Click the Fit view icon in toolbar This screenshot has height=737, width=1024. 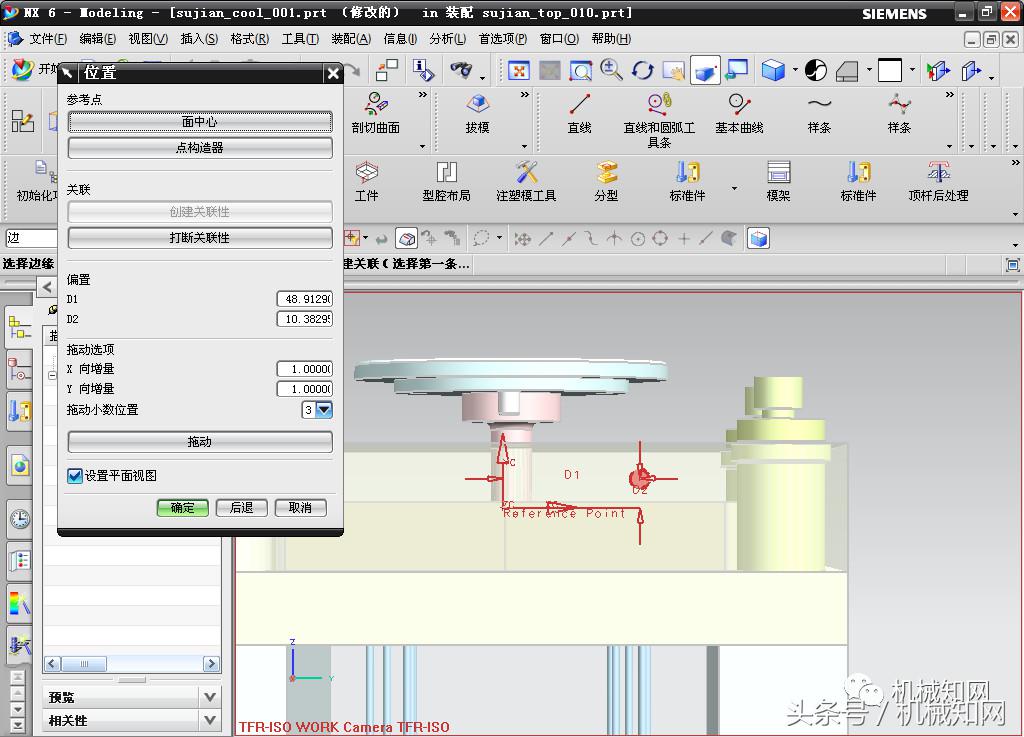[x=519, y=71]
